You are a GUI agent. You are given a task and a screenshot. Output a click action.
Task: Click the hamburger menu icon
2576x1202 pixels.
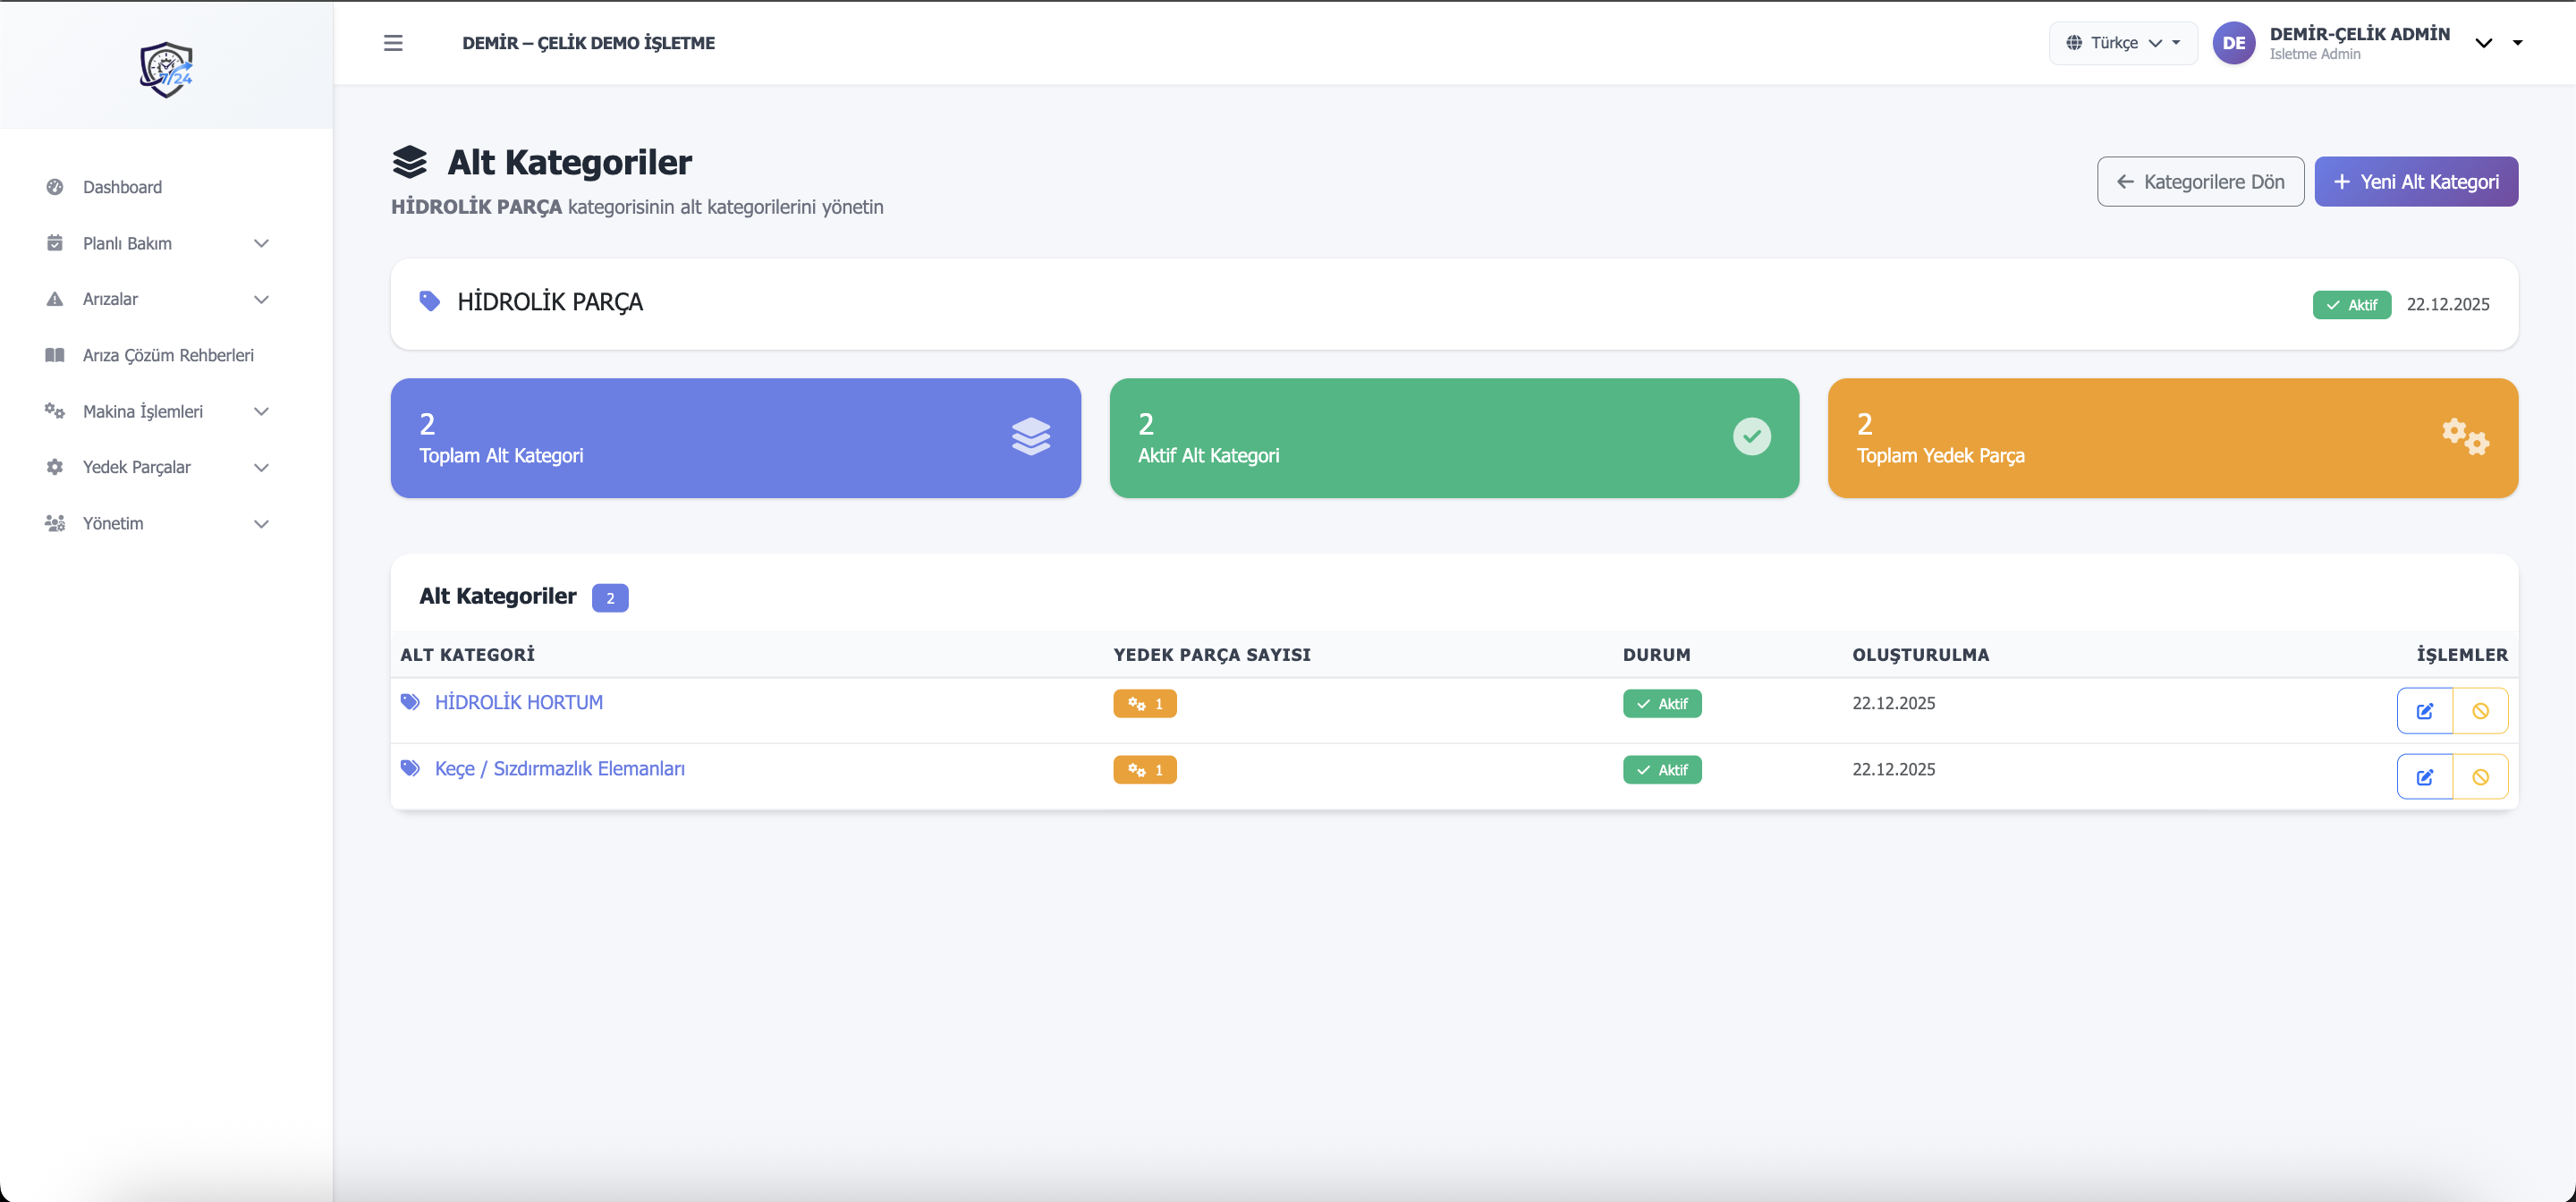tap(393, 43)
